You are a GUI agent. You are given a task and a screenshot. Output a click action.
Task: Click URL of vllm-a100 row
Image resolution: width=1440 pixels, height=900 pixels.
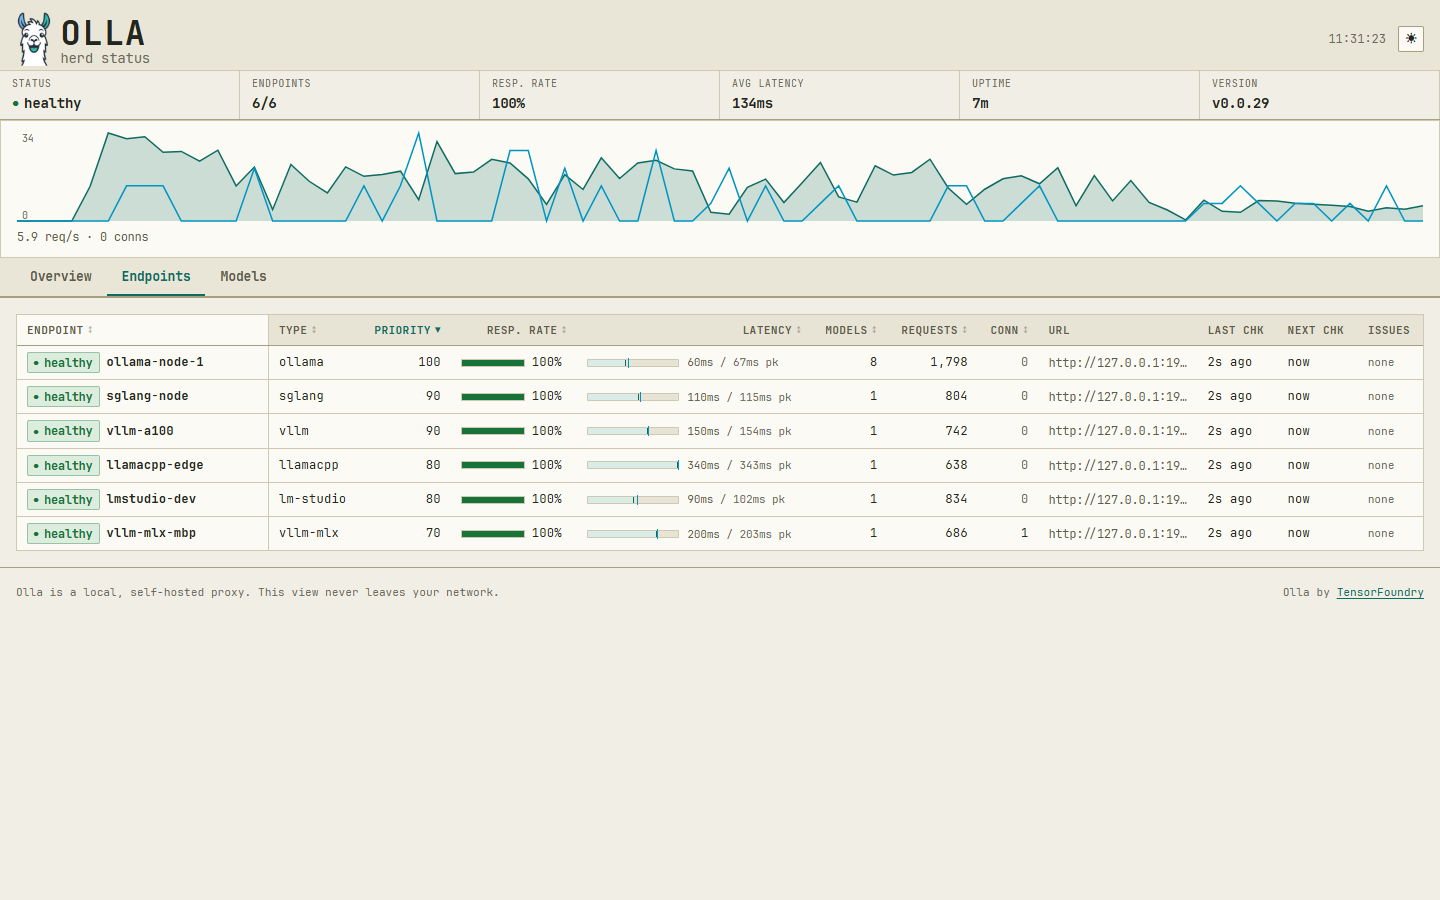pyautogui.click(x=1118, y=431)
